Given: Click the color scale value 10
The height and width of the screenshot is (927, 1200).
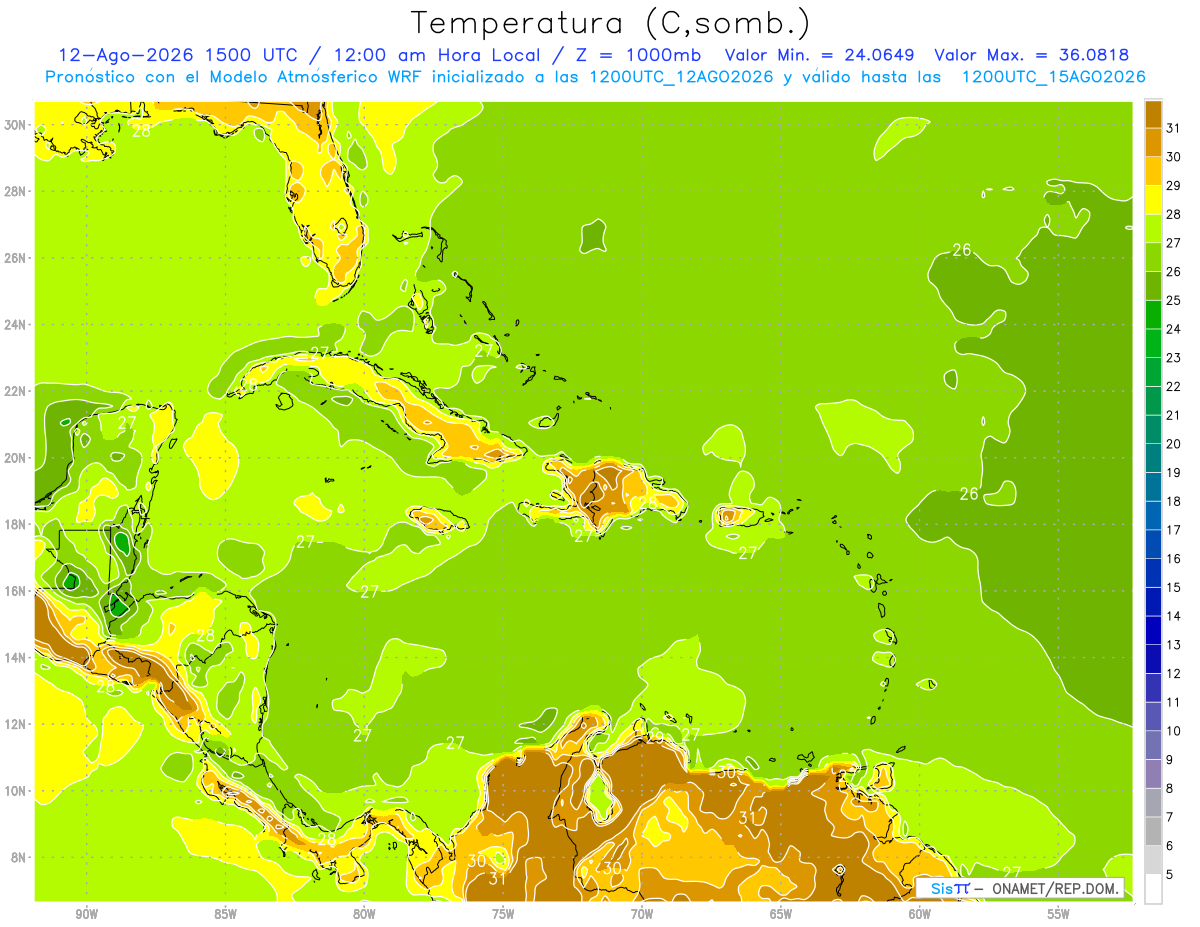Looking at the screenshot, I should tap(1174, 731).
